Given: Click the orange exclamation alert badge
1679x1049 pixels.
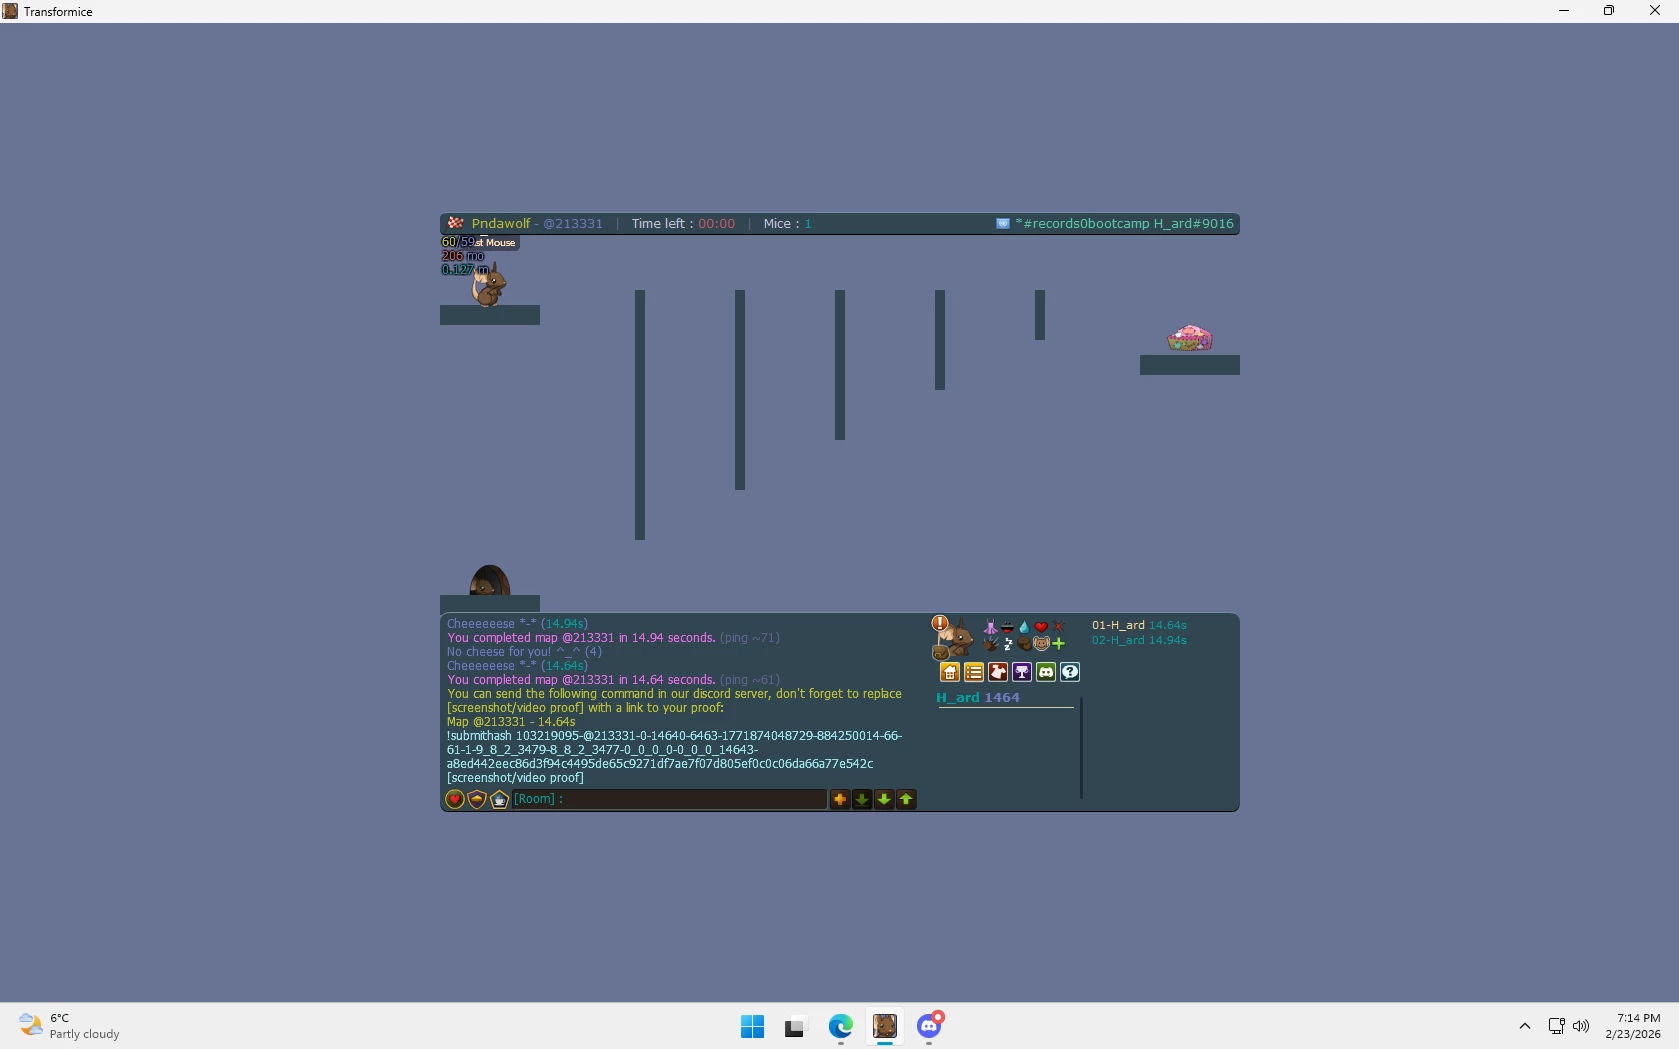Looking at the screenshot, I should pos(940,623).
